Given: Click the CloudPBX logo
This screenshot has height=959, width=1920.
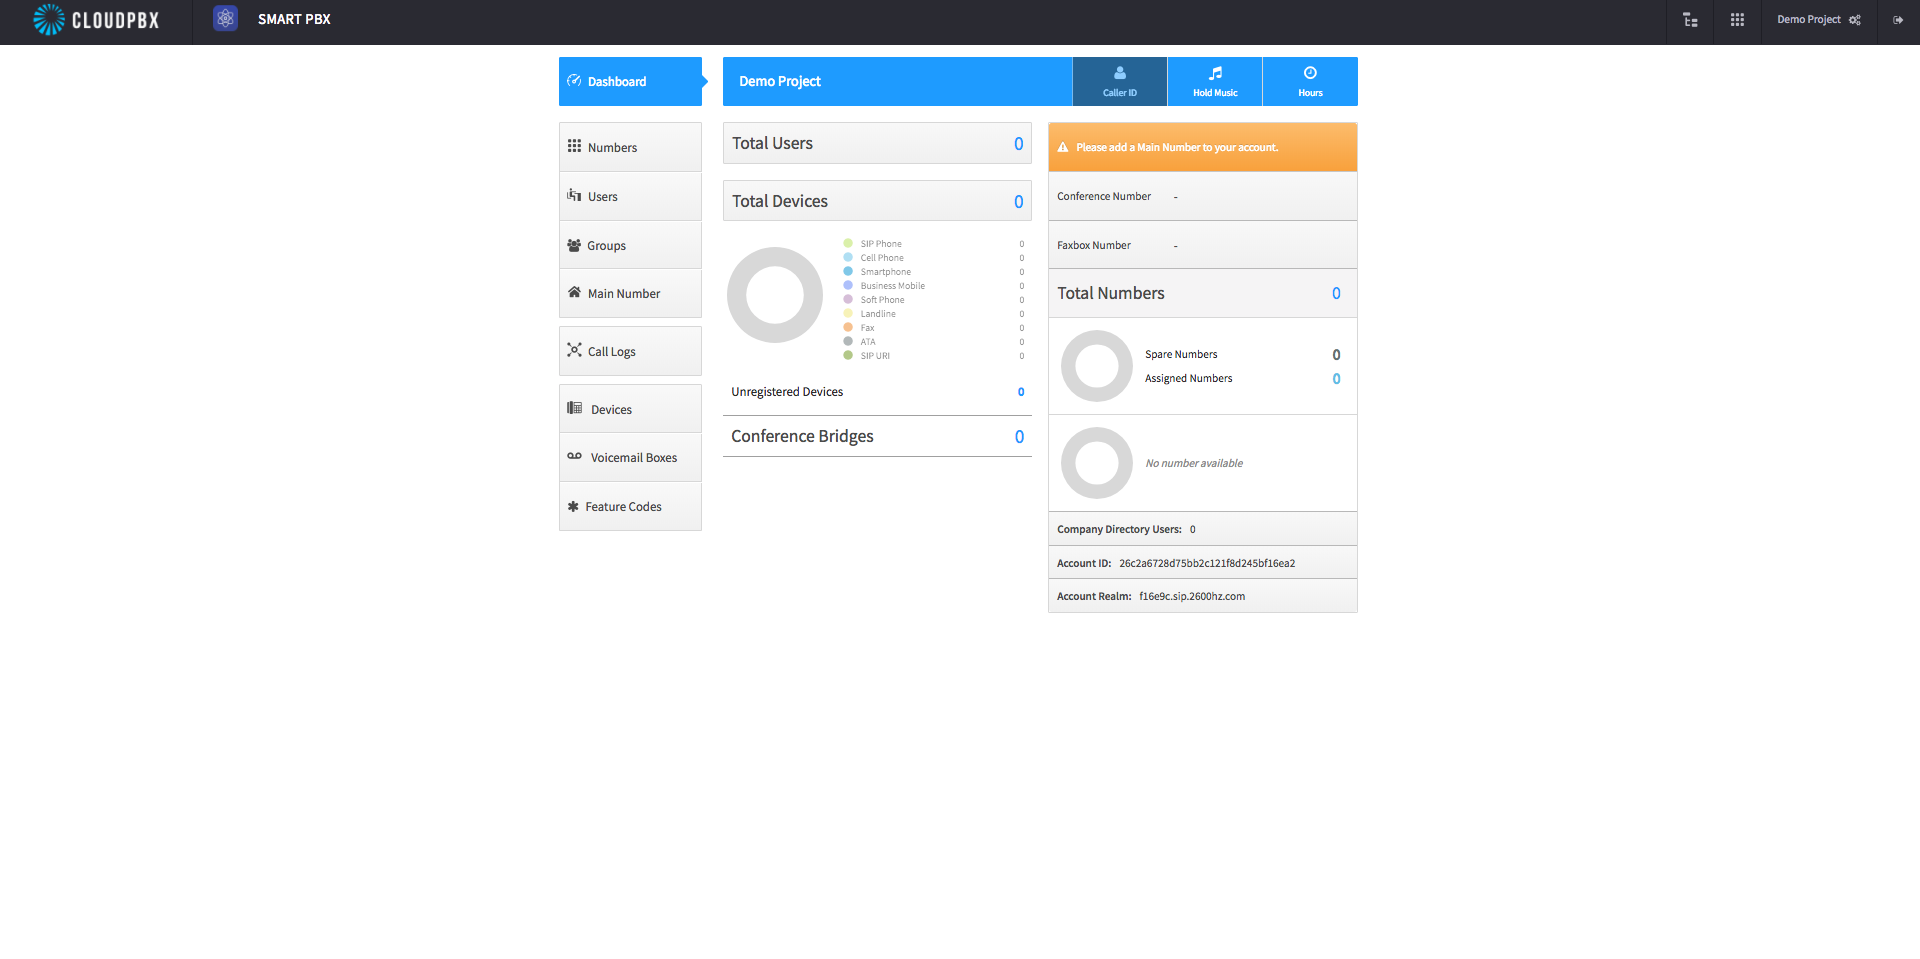Looking at the screenshot, I should (x=96, y=20).
